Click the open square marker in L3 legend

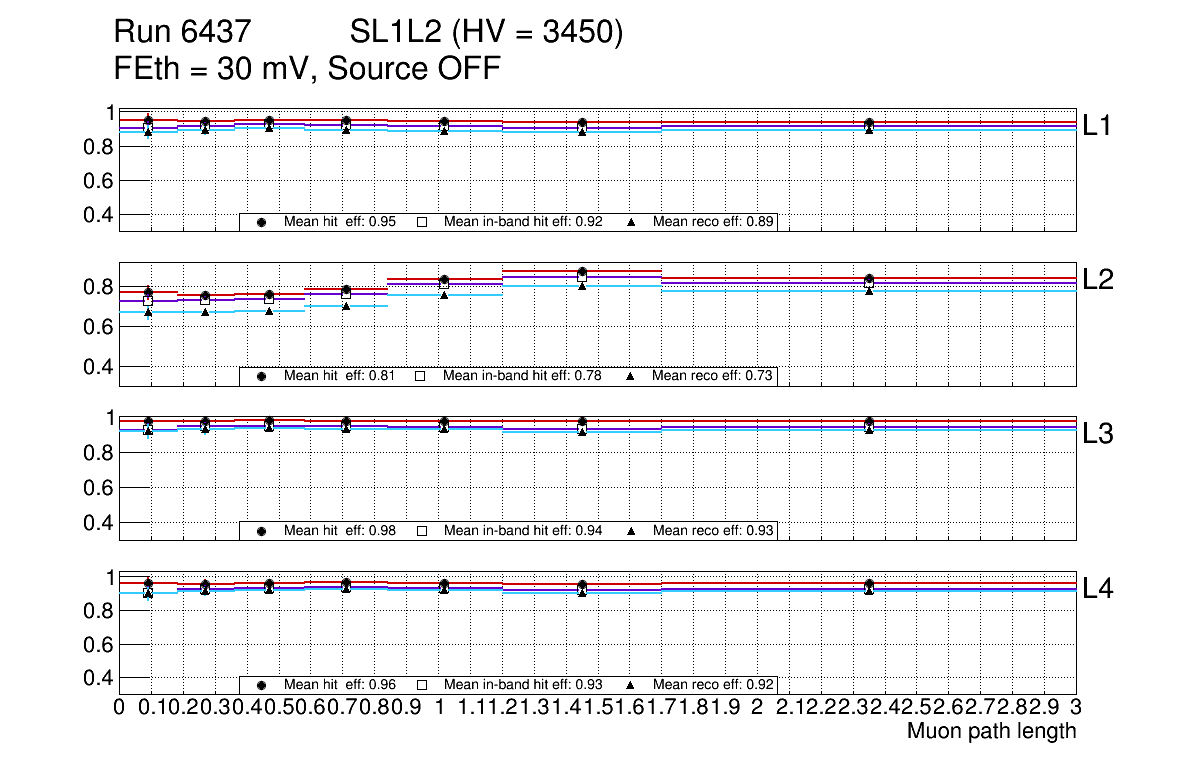(x=421, y=531)
